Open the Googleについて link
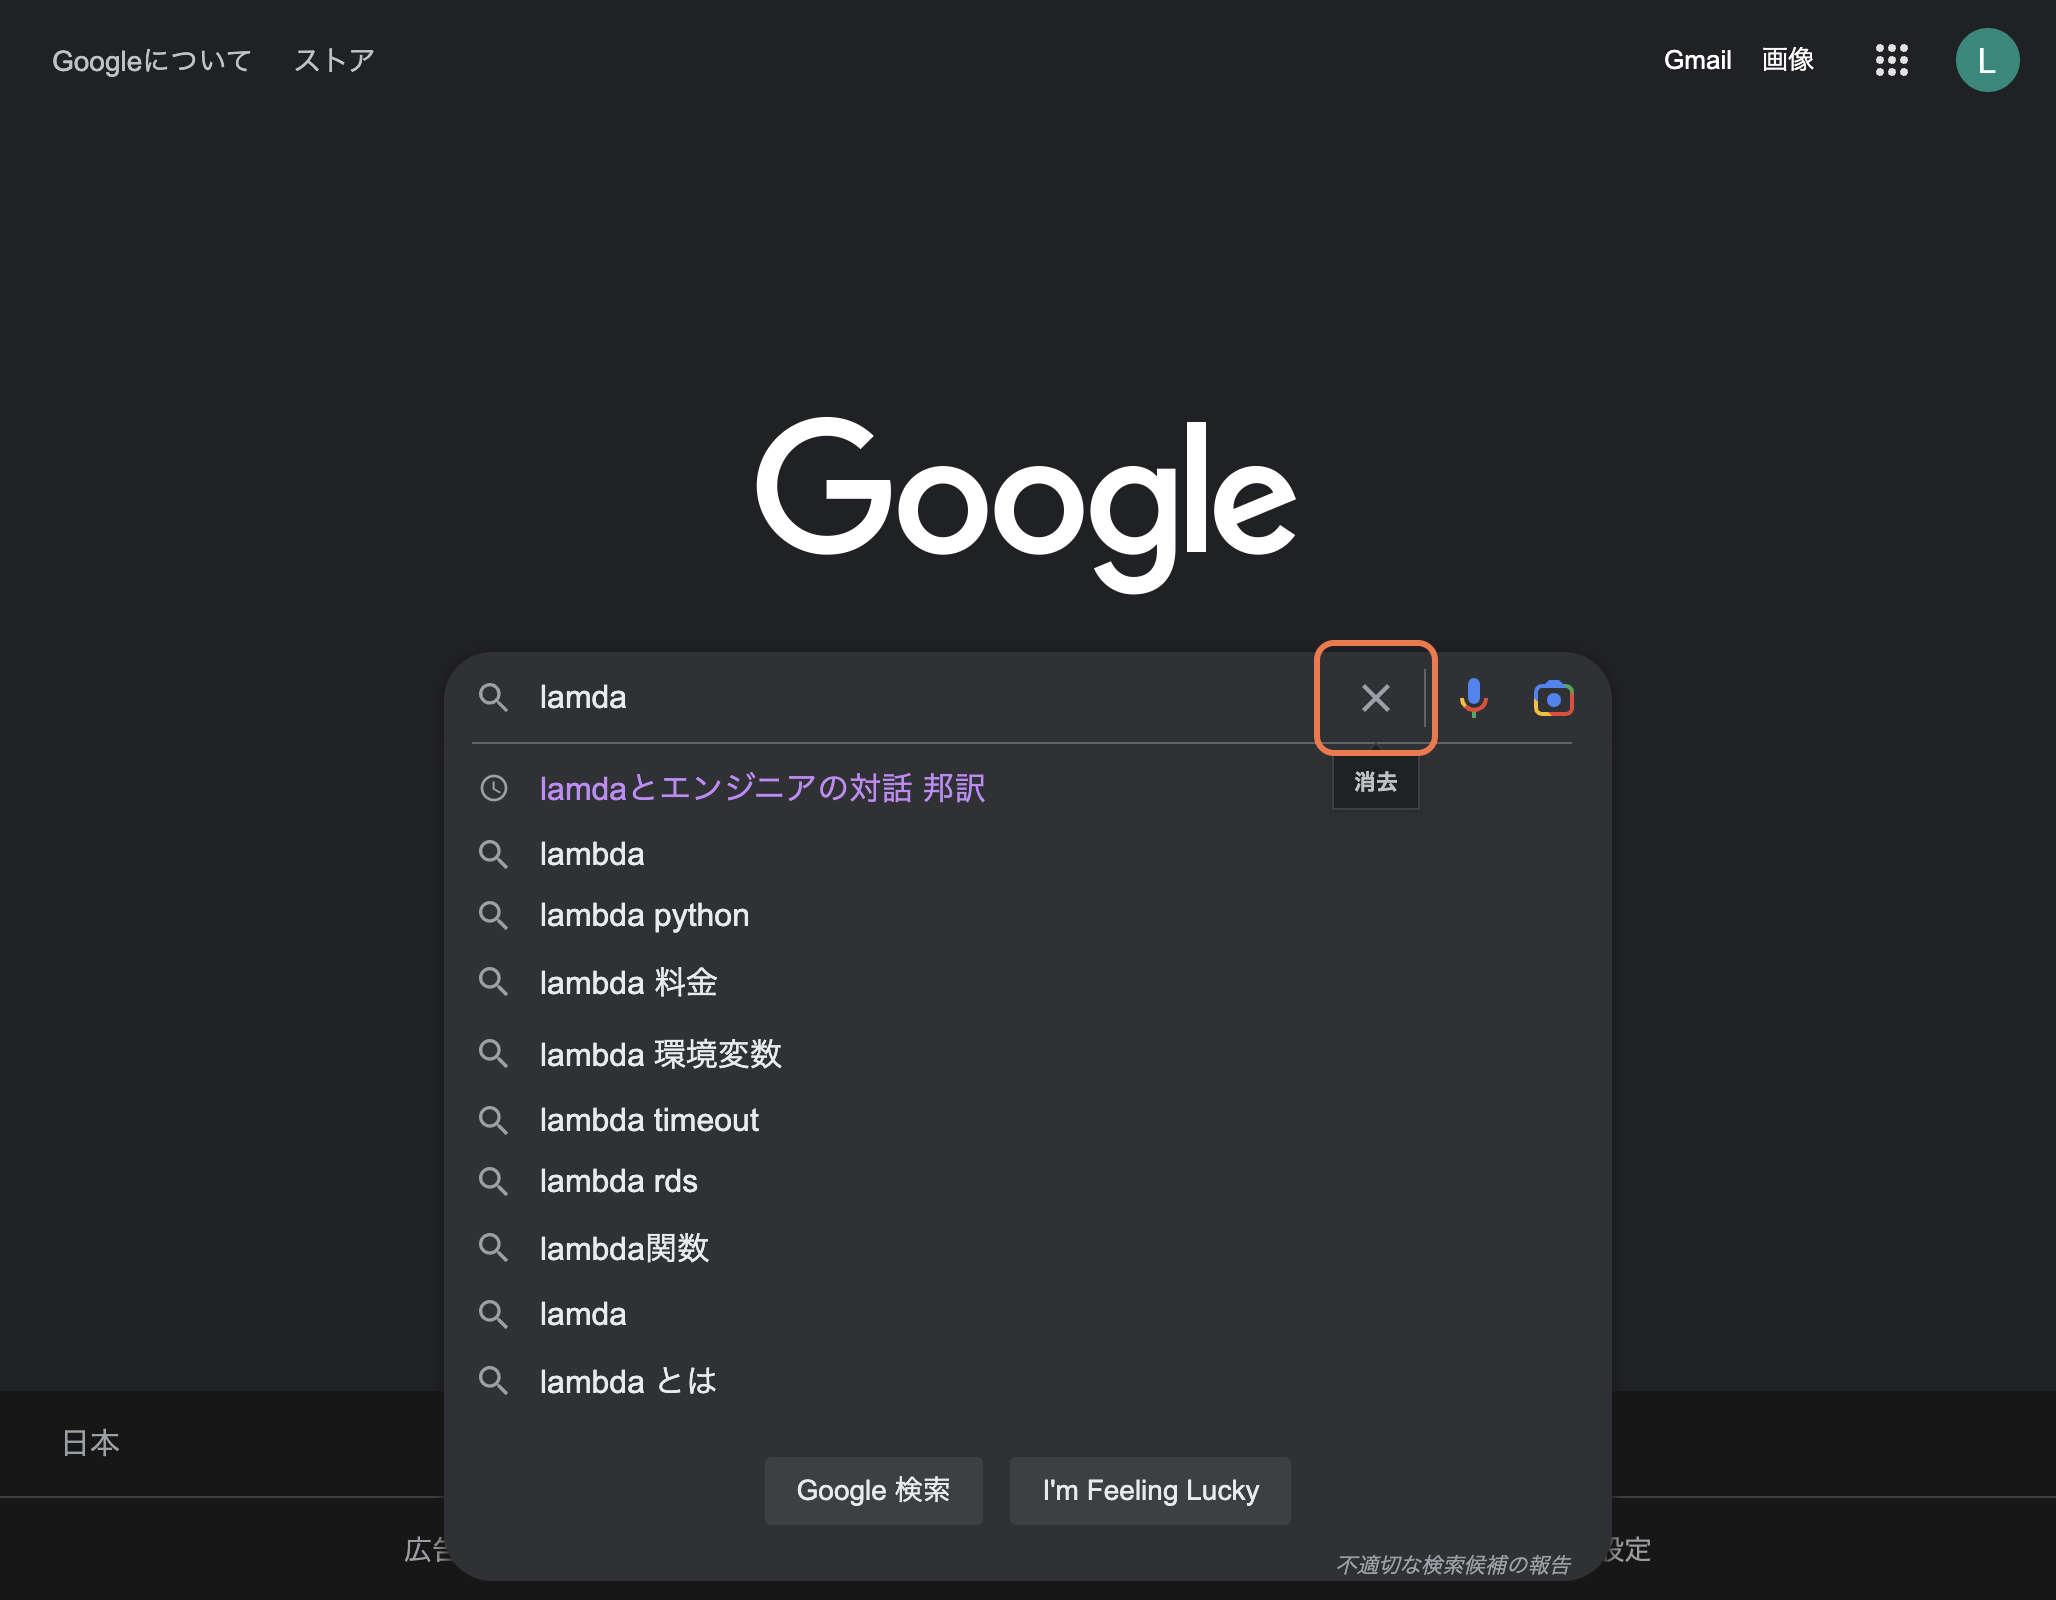 (x=151, y=61)
